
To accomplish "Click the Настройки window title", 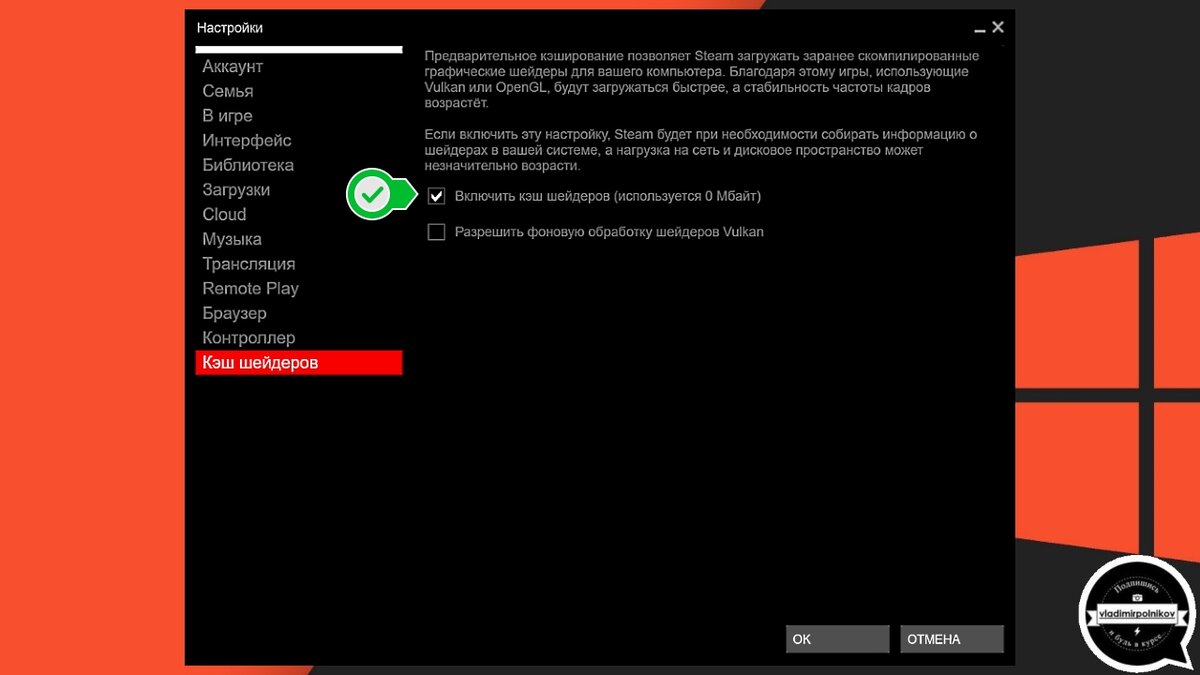I will (230, 28).
